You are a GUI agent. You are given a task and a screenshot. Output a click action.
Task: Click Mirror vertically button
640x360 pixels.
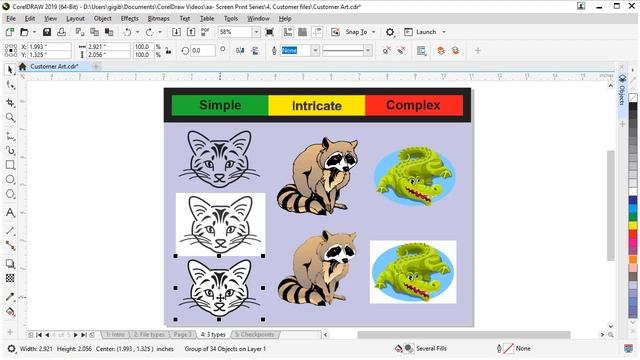tap(255, 51)
